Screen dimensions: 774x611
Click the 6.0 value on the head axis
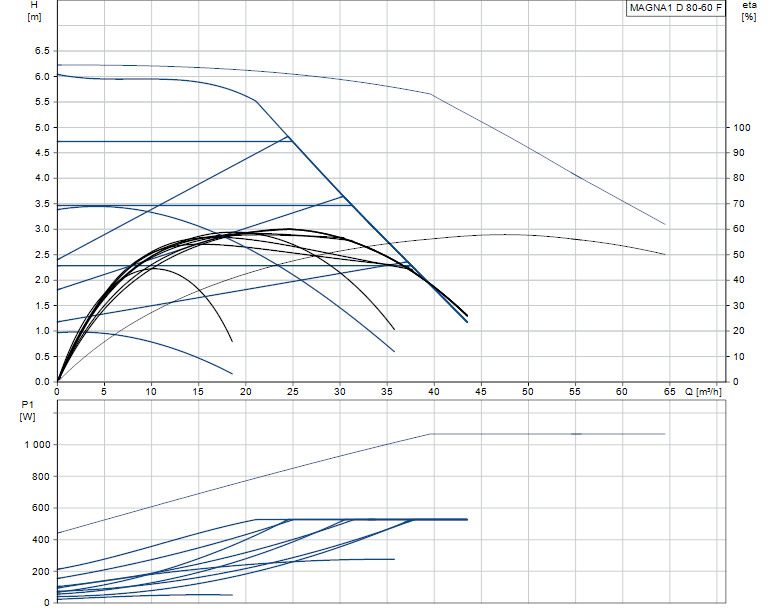(42, 76)
